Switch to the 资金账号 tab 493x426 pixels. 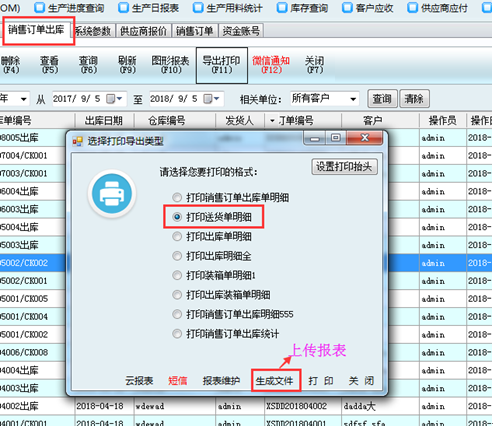click(241, 31)
